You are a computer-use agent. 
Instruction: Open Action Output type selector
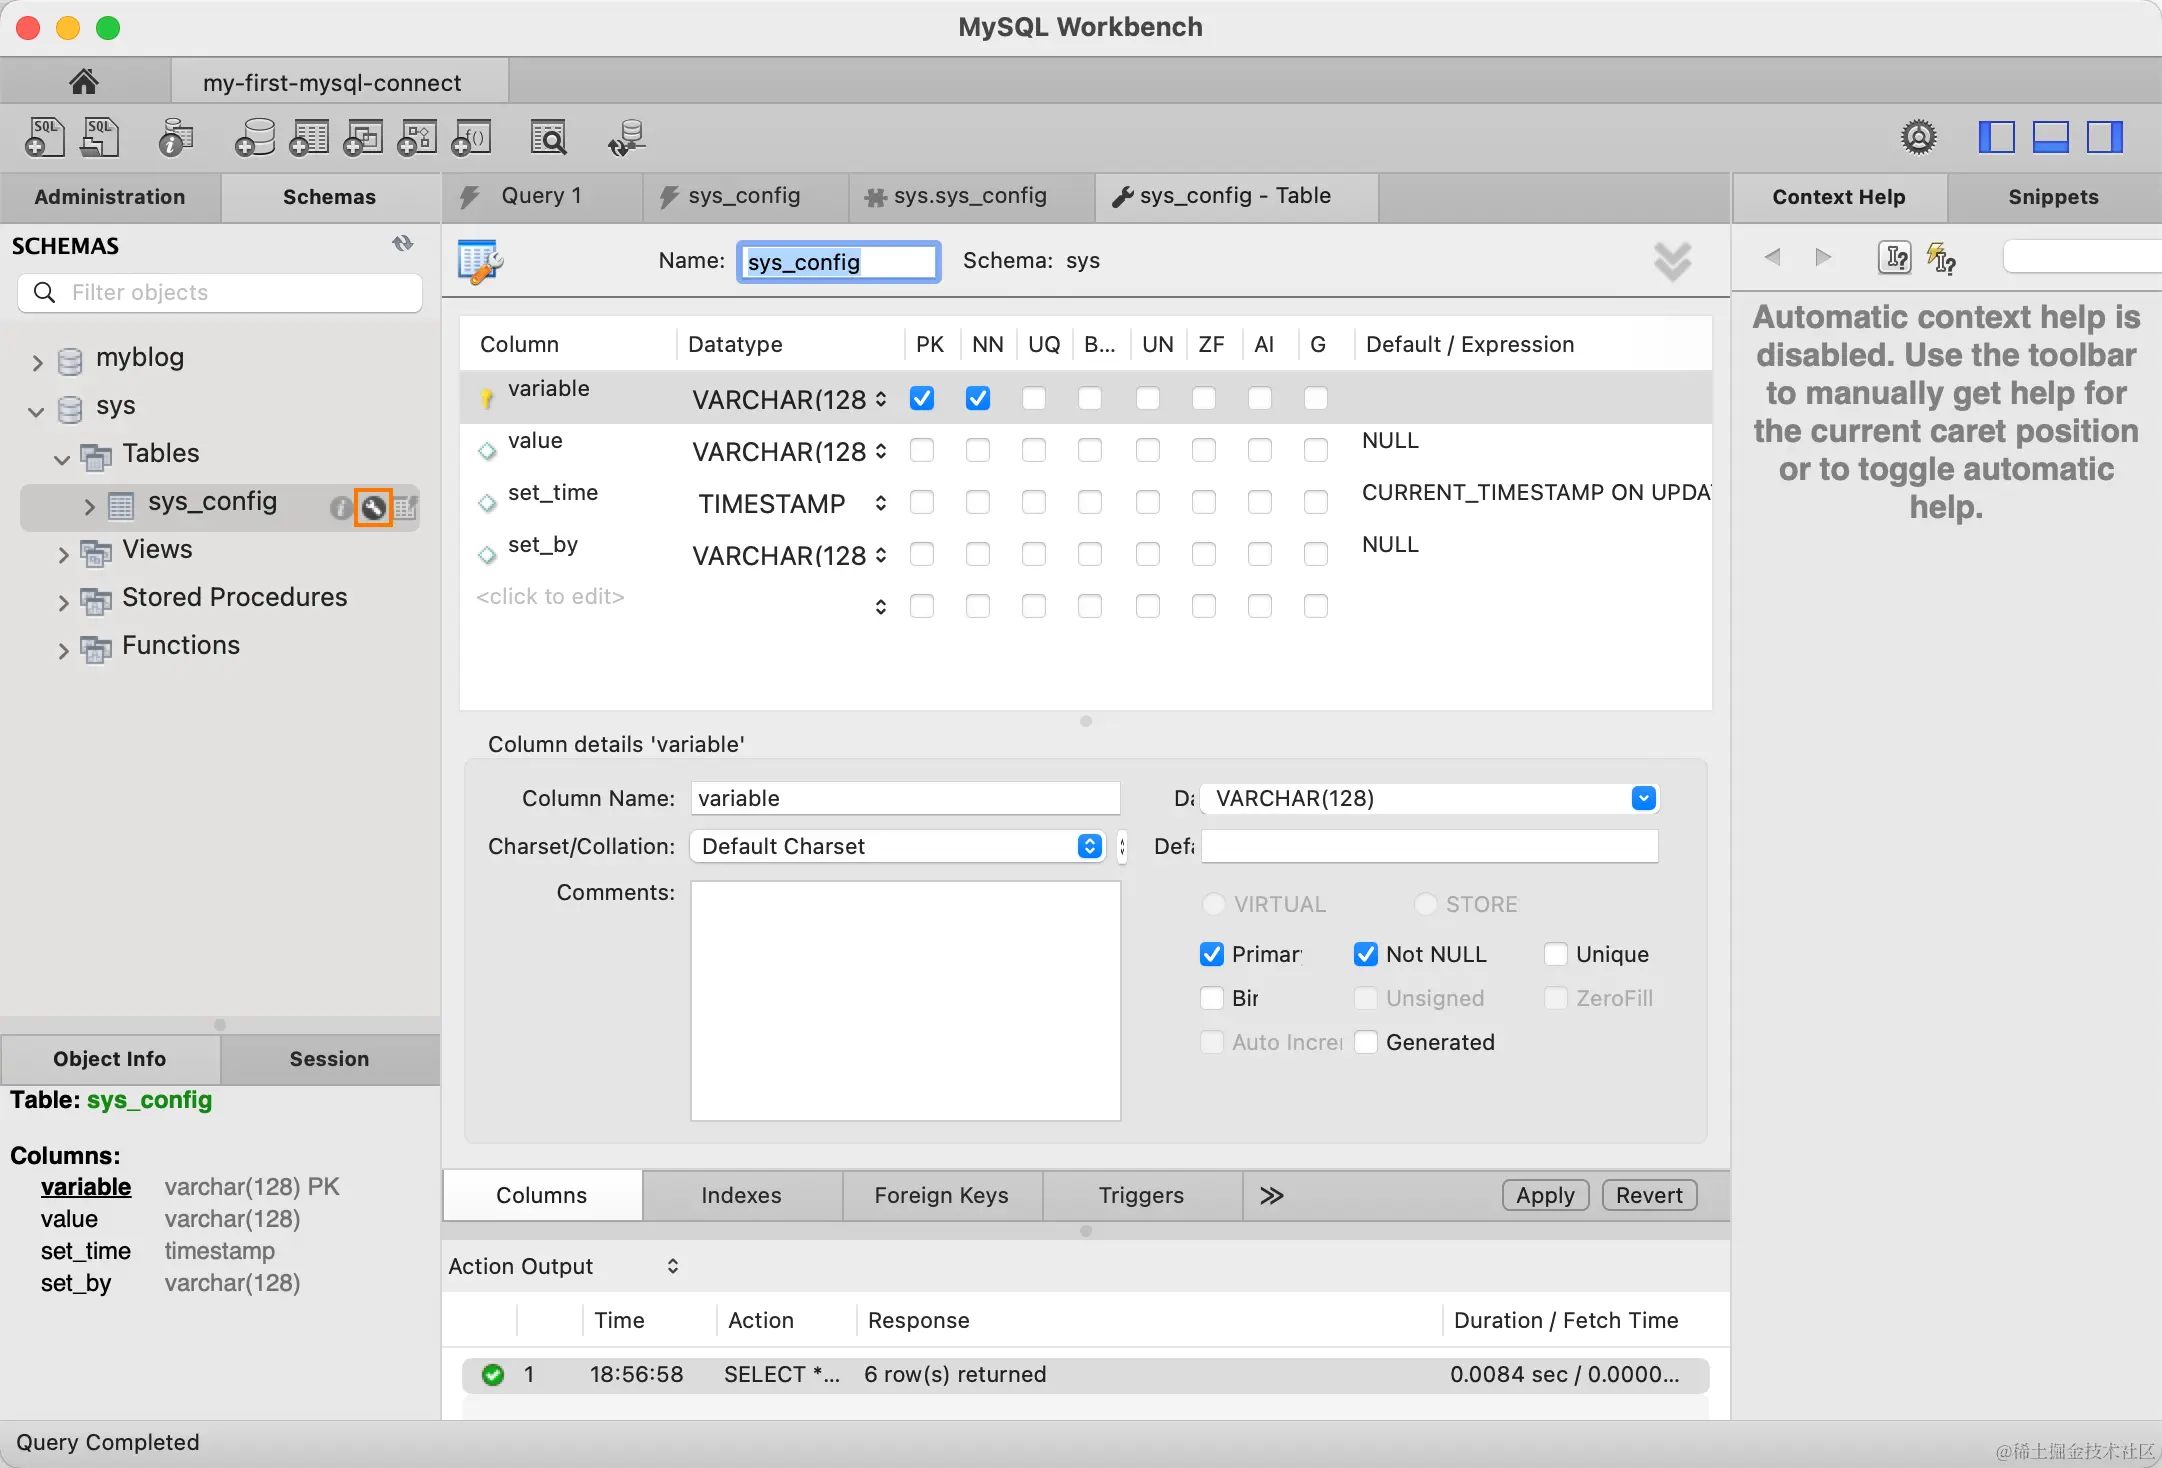(564, 1266)
